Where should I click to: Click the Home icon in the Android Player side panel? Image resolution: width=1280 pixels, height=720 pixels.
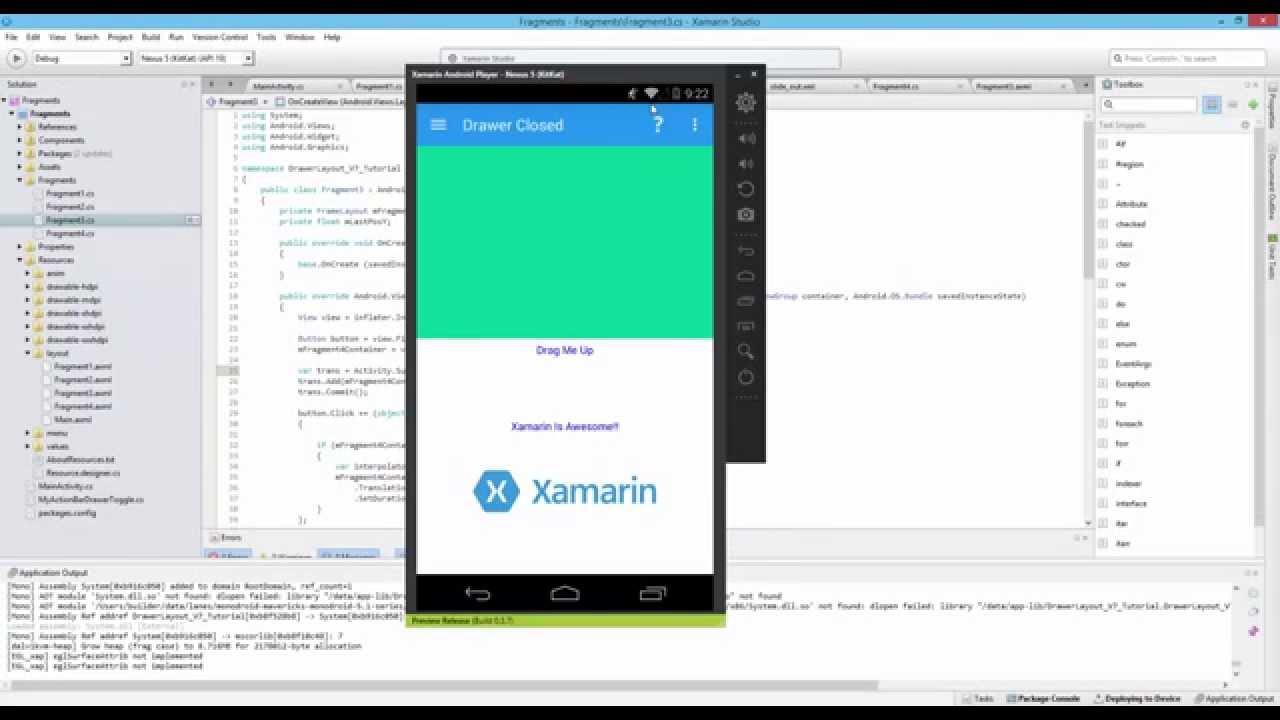(746, 276)
